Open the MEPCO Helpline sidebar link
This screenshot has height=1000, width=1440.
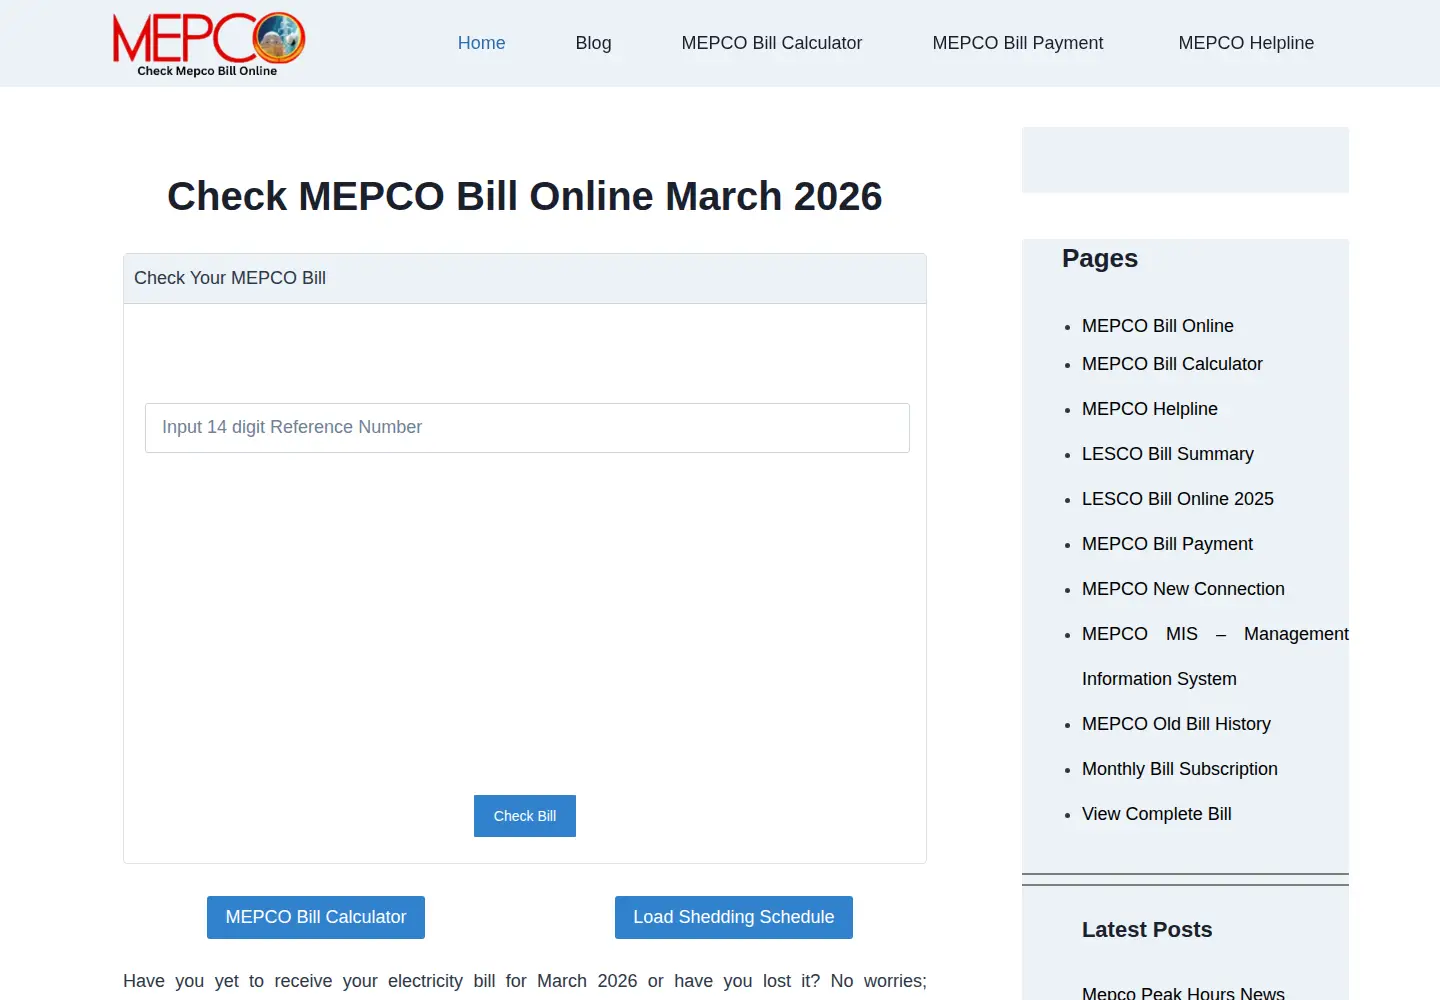(x=1149, y=409)
